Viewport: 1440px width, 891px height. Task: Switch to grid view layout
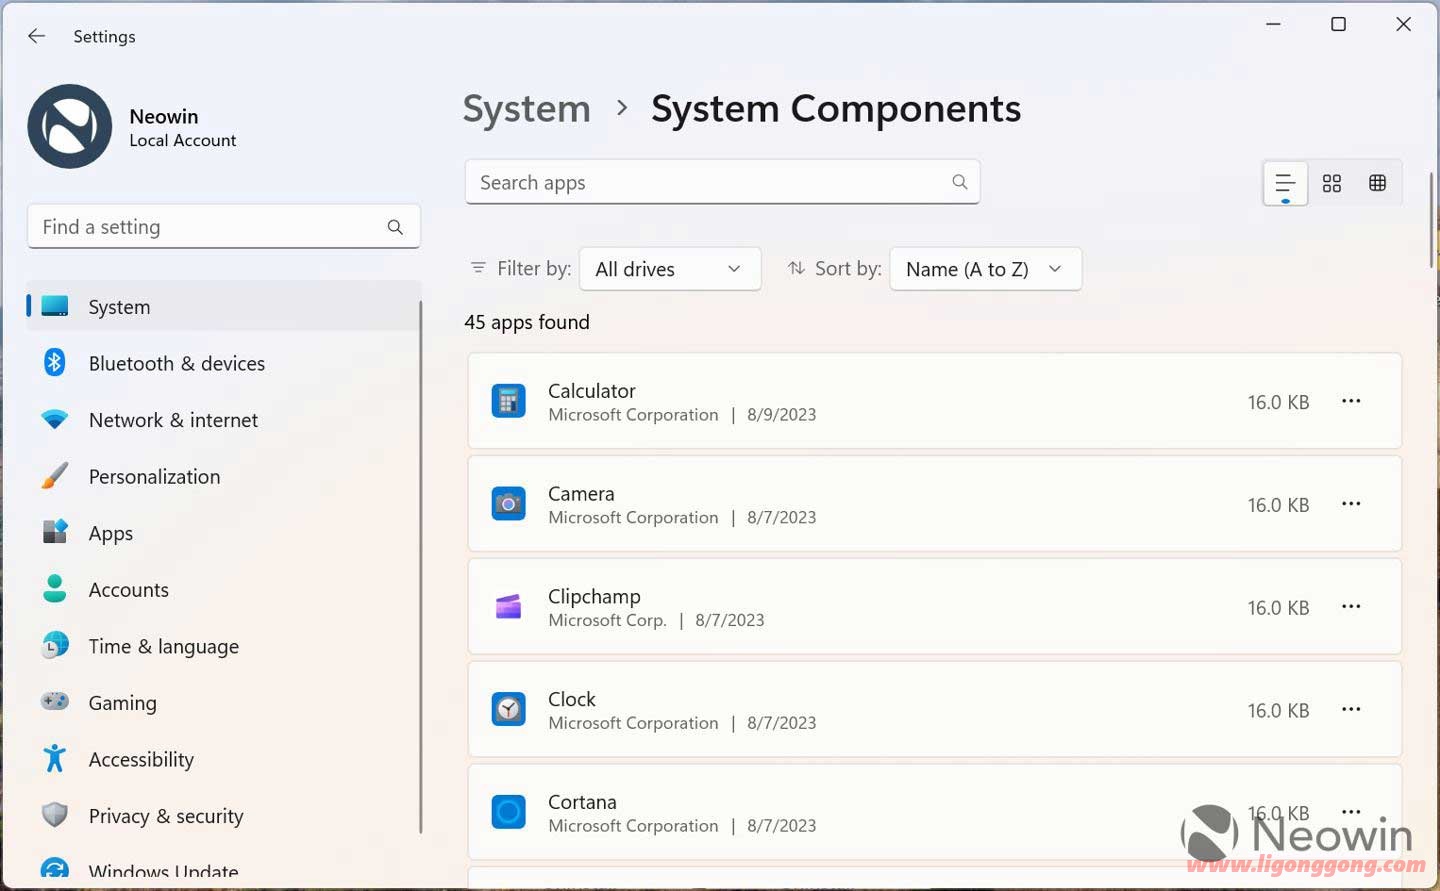click(1332, 183)
